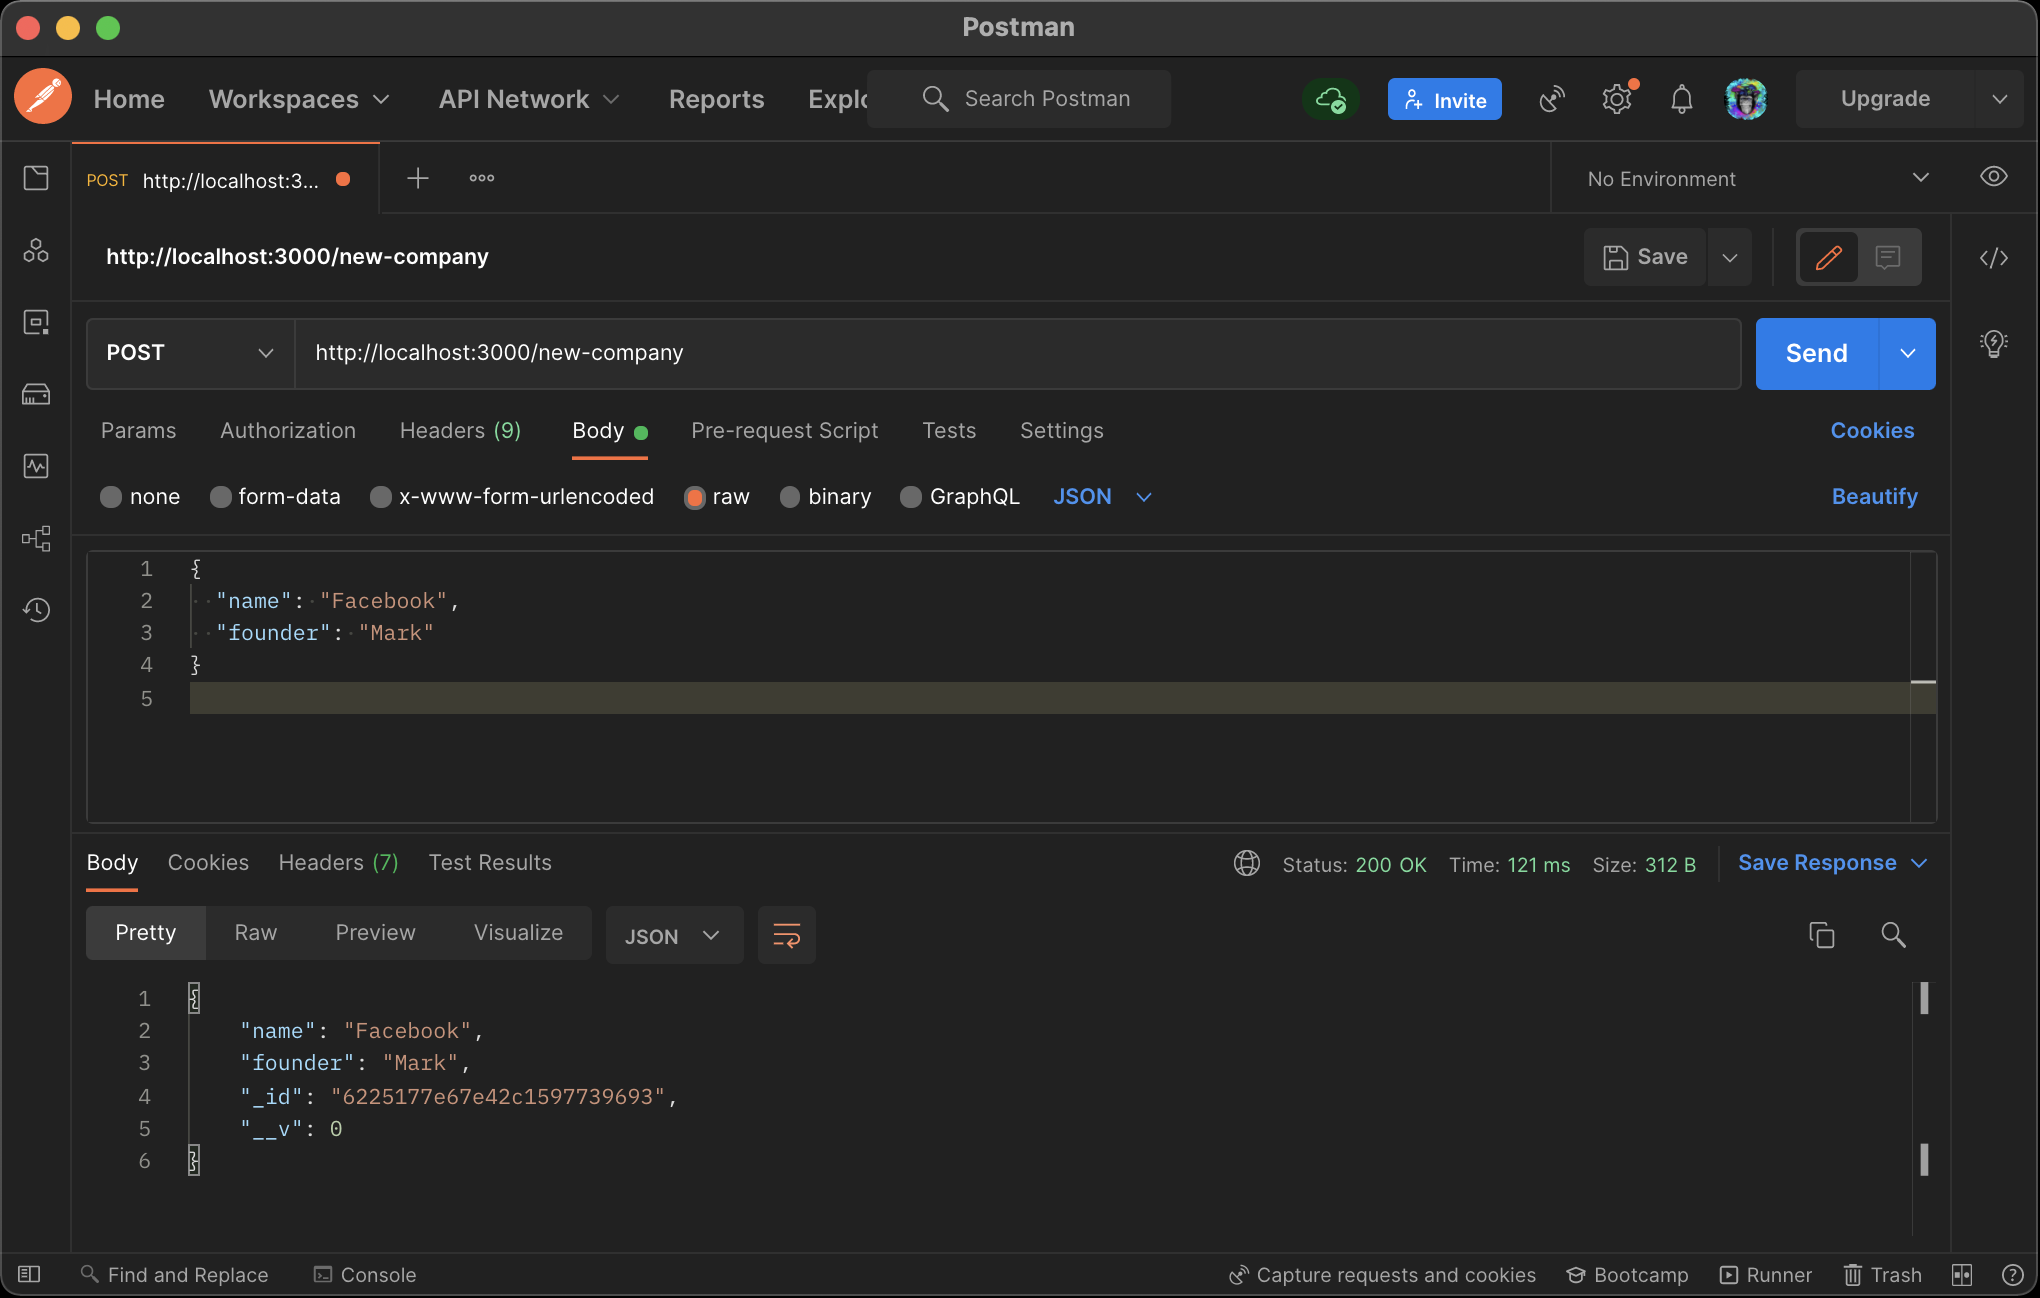Open the POST method dropdown
This screenshot has width=2040, height=1298.
pos(189,353)
